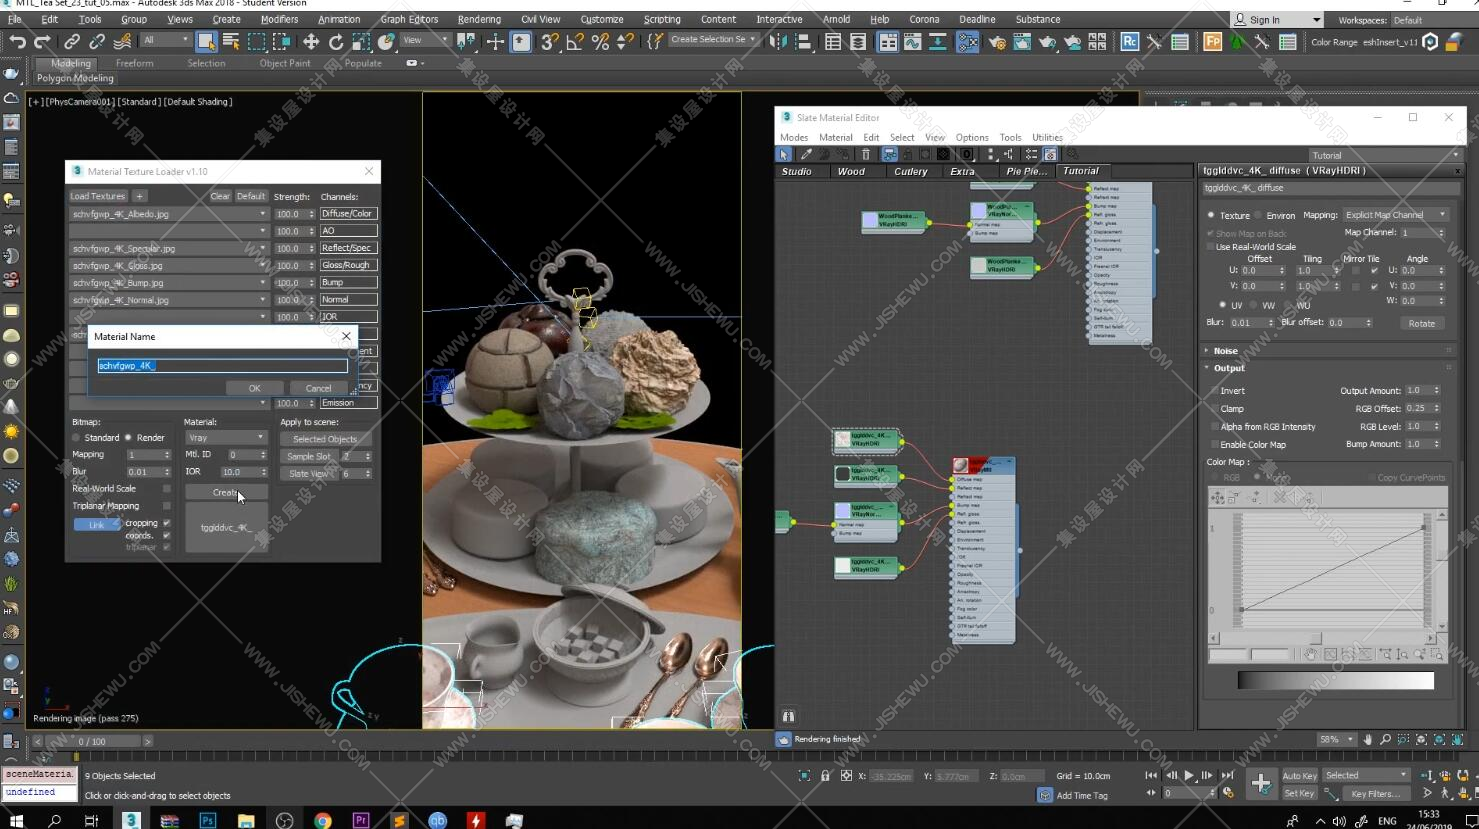Open the Slate zoom percentage dropdown
Image resolution: width=1479 pixels, height=829 pixels.
pyautogui.click(x=1336, y=739)
